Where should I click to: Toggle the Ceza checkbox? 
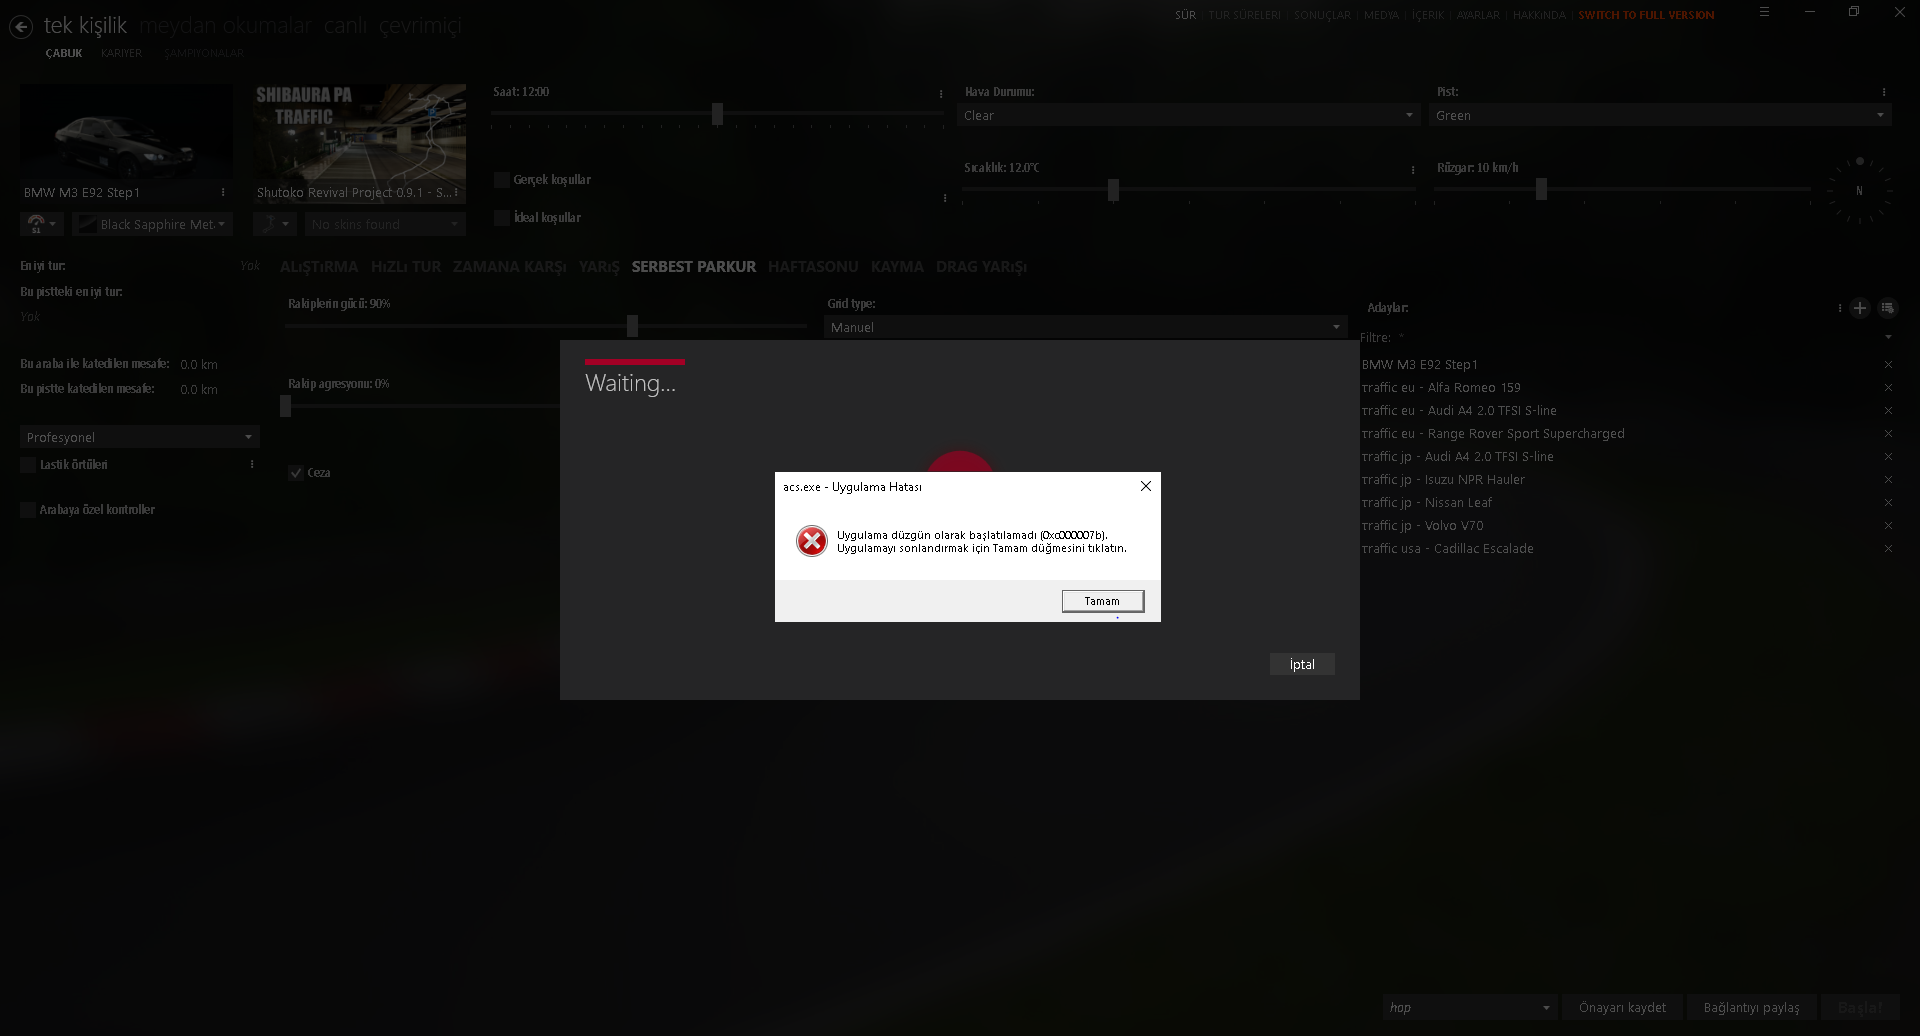pos(296,473)
